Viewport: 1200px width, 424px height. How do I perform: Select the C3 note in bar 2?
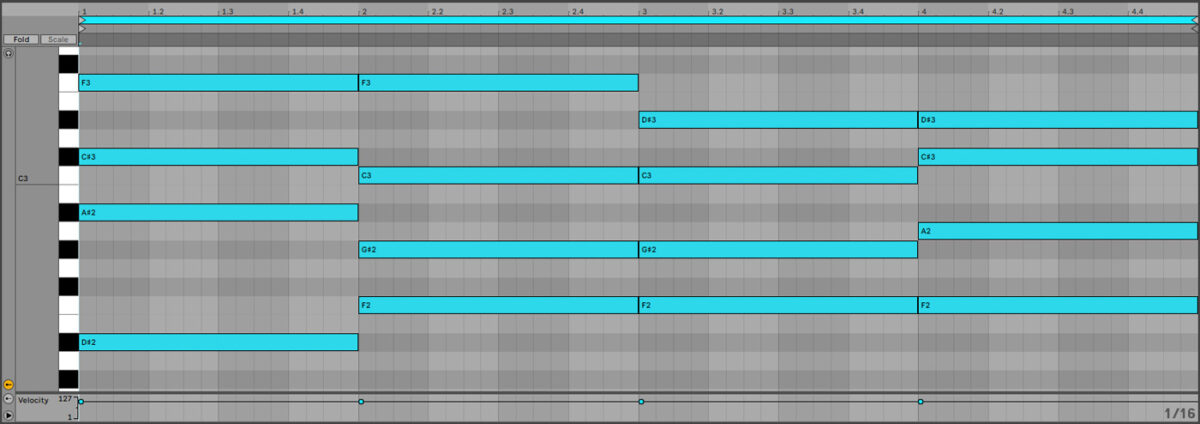tap(498, 175)
